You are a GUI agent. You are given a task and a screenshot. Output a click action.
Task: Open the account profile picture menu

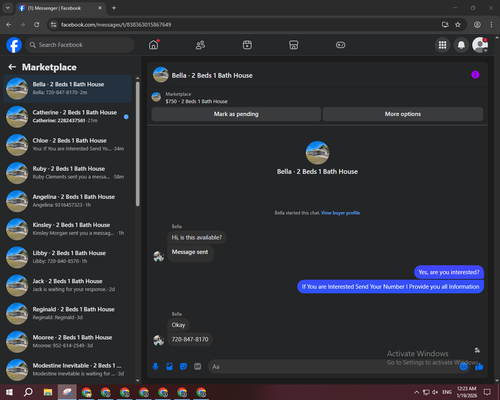tap(480, 45)
